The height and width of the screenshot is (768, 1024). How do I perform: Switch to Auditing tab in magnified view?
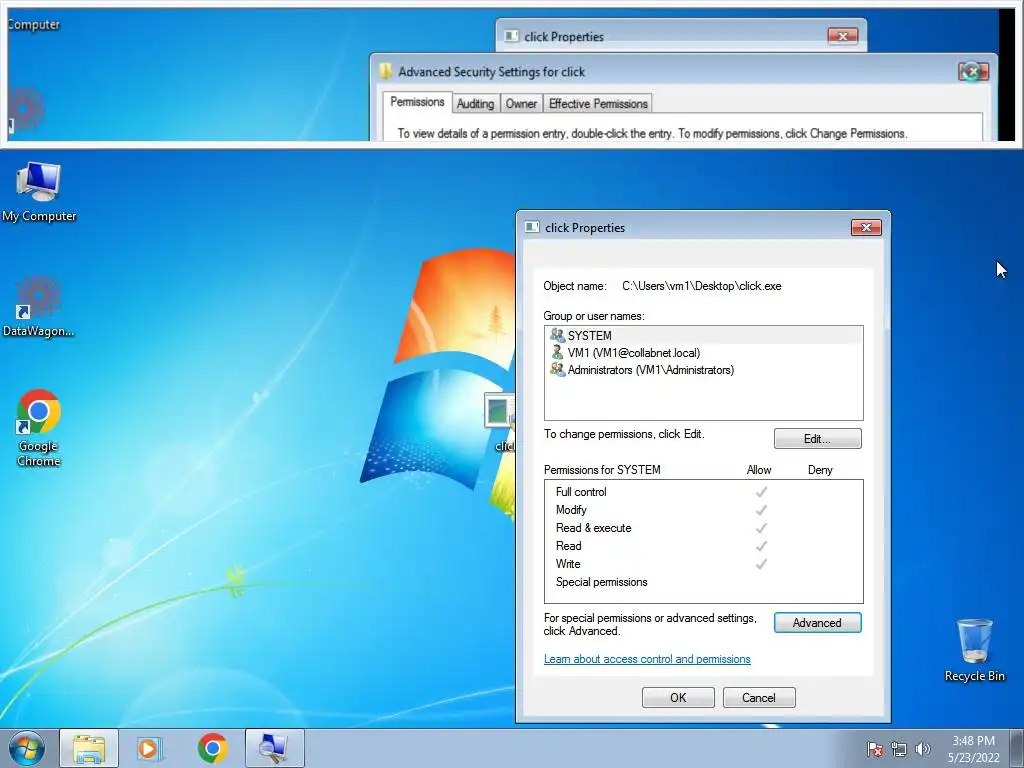(475, 104)
